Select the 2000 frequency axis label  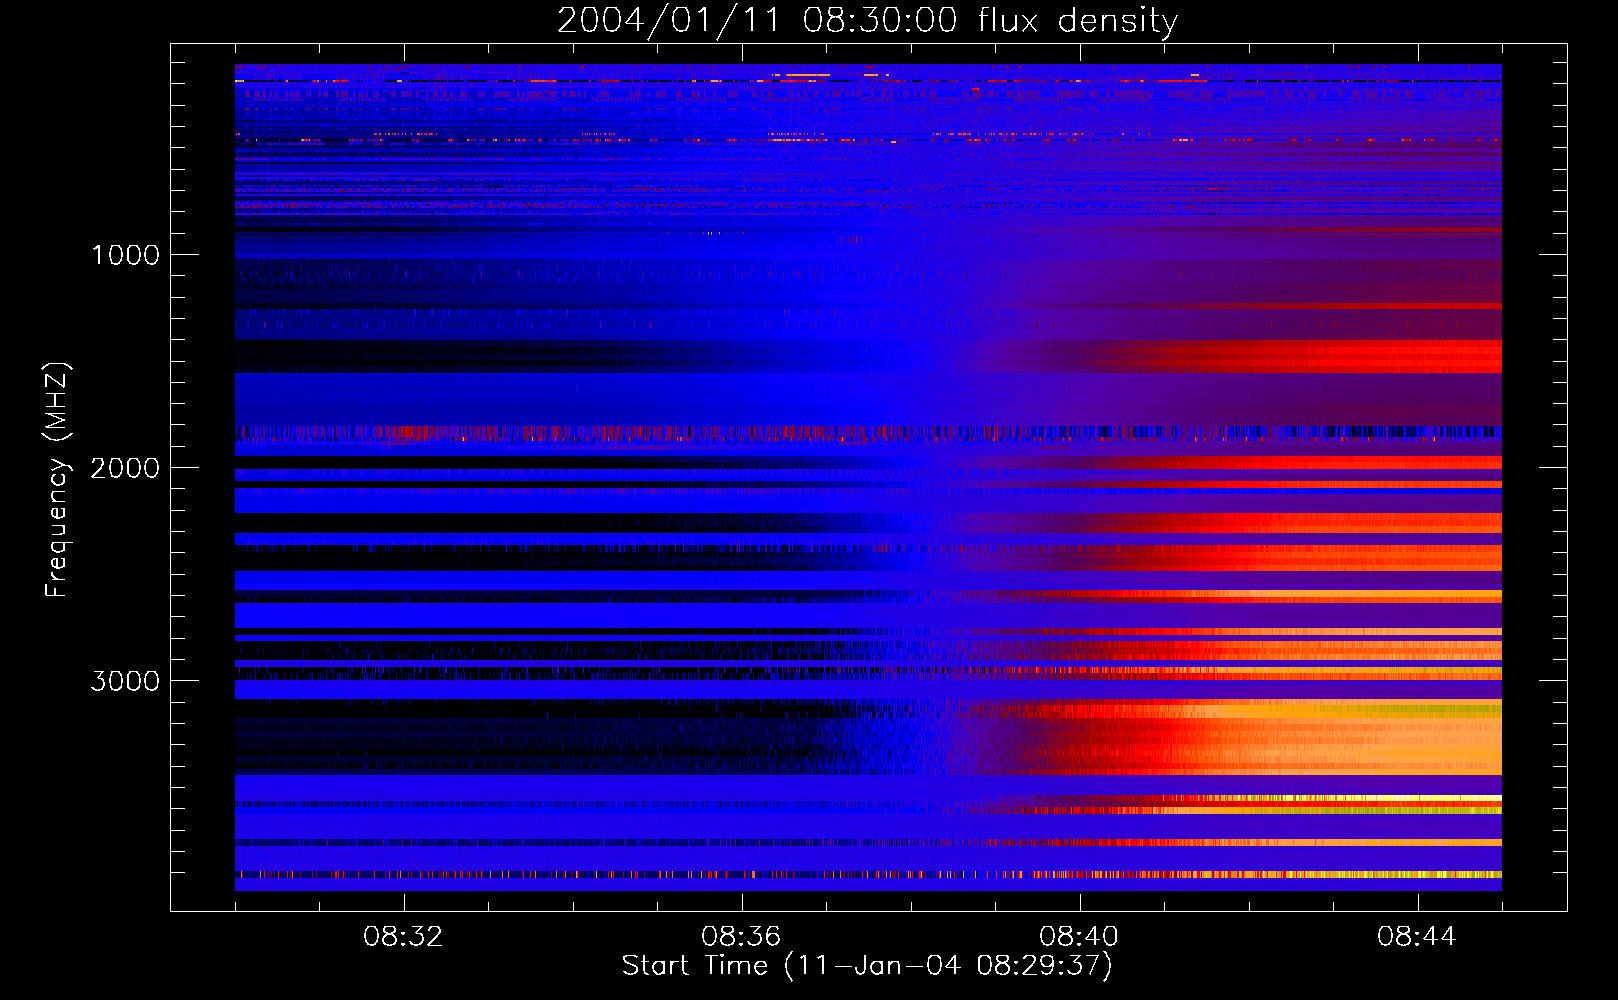(125, 468)
